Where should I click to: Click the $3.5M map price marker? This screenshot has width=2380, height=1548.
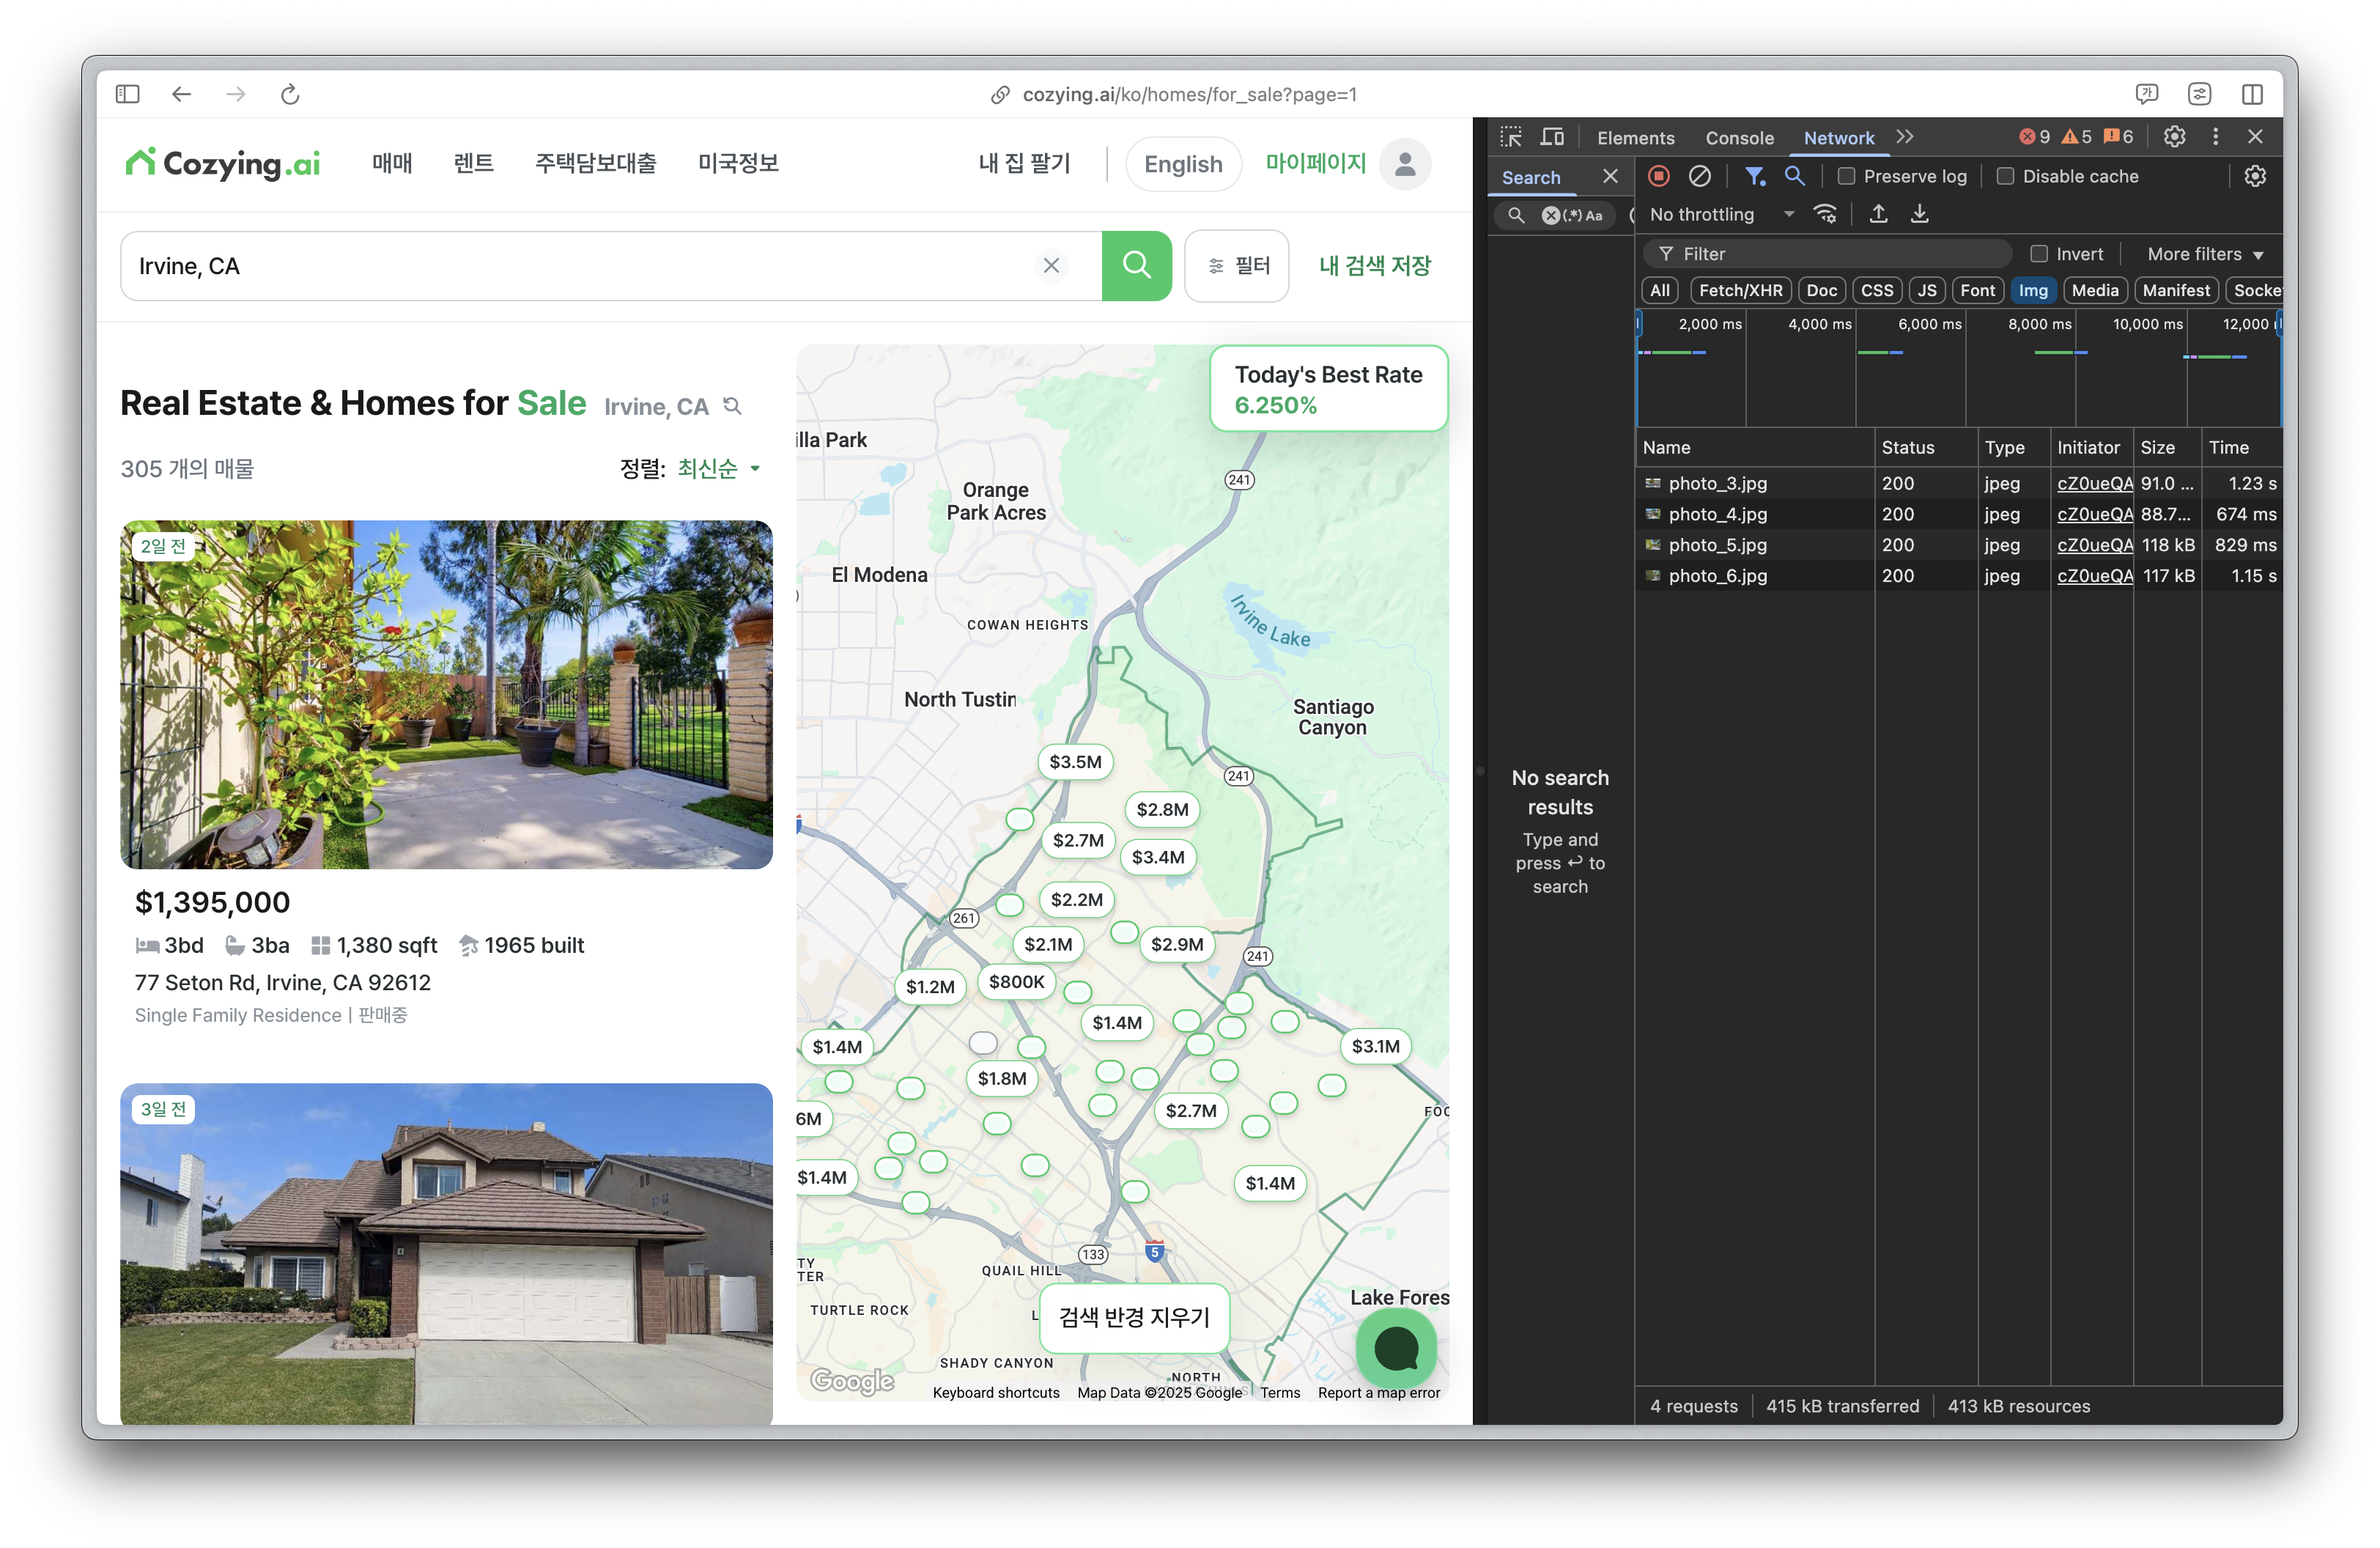click(x=1075, y=762)
